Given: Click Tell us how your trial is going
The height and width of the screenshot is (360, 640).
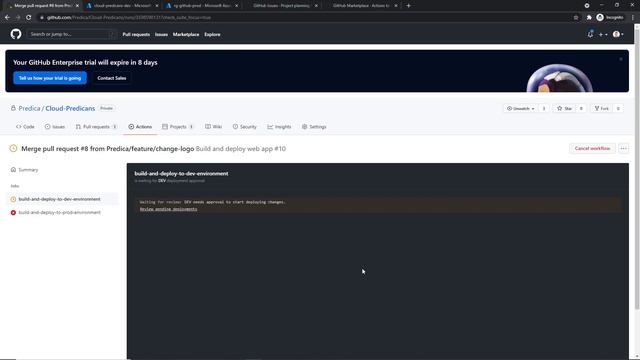Looking at the screenshot, I should [x=50, y=78].
